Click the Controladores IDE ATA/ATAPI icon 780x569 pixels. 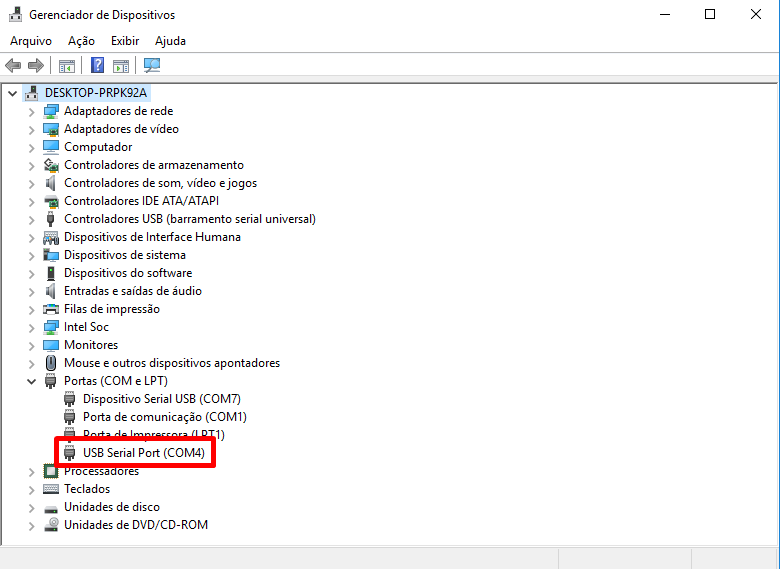pyautogui.click(x=51, y=201)
